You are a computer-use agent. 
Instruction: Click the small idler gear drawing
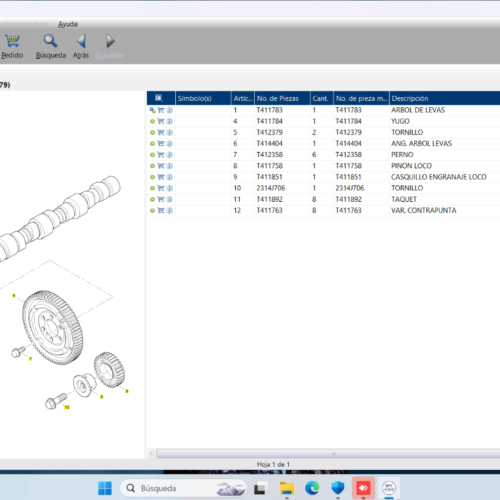[109, 370]
